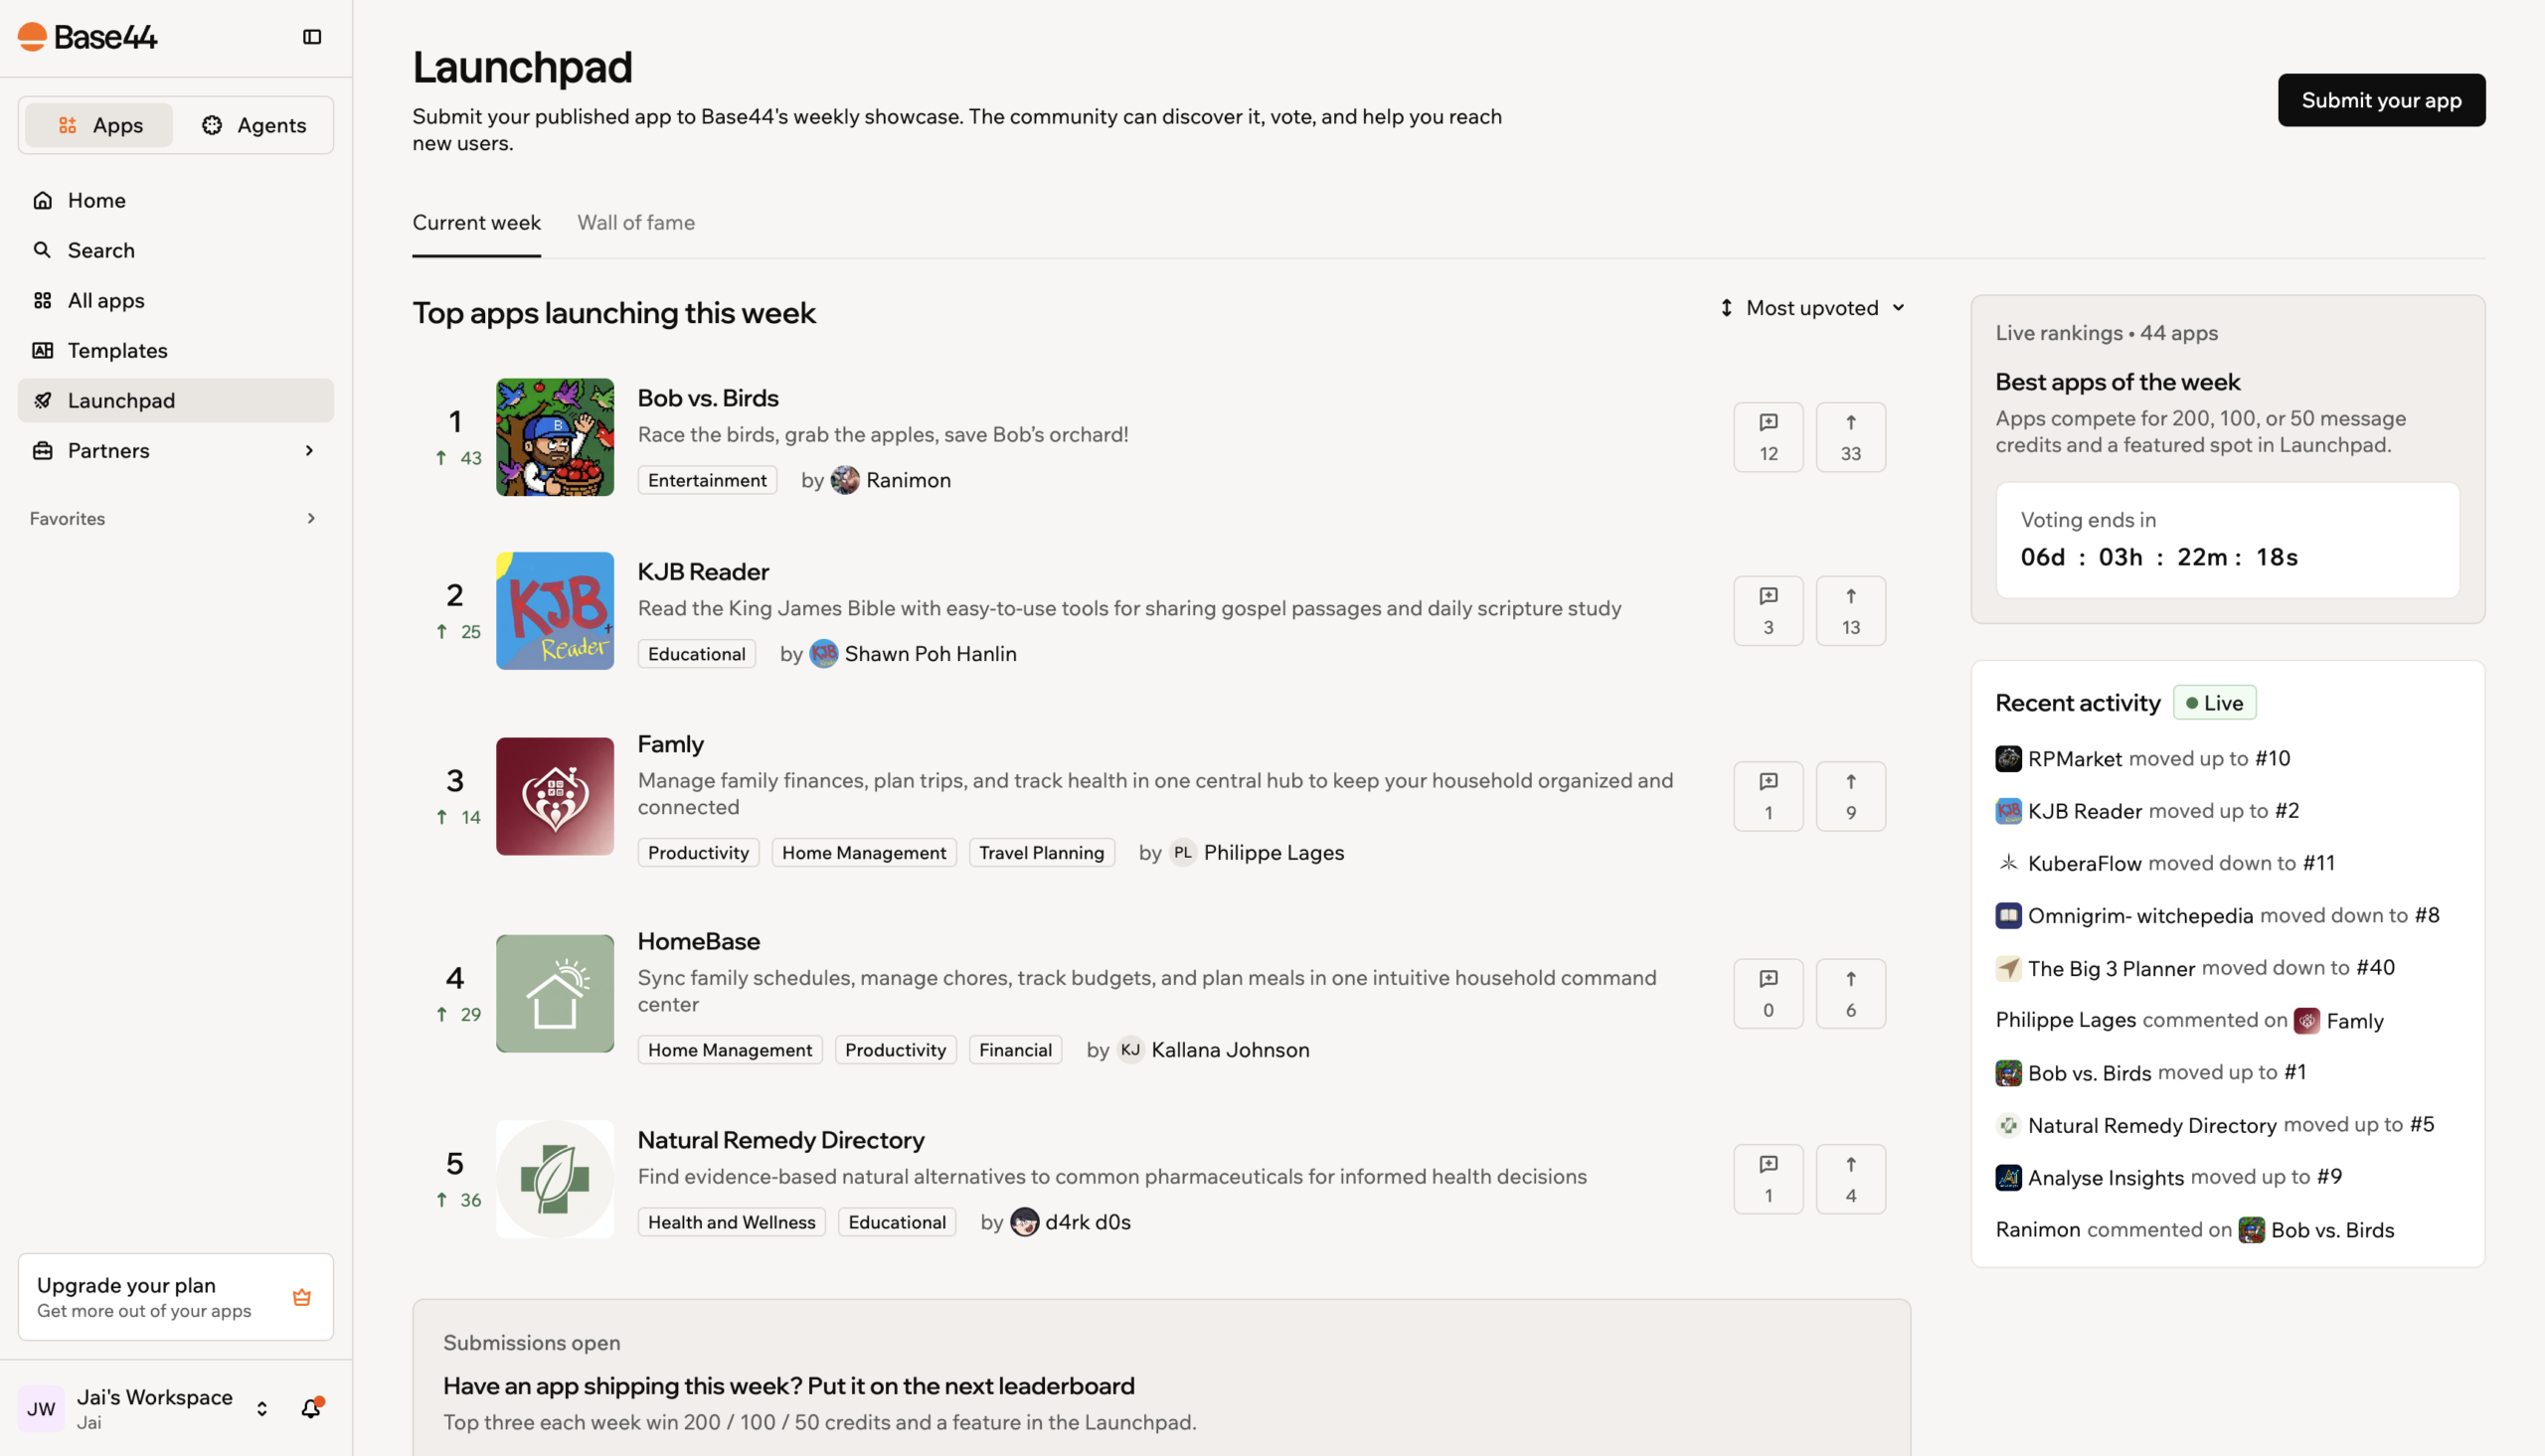This screenshot has height=1456, width=2545.
Task: Open the KJB Reader app thumbnail
Action: [x=555, y=611]
